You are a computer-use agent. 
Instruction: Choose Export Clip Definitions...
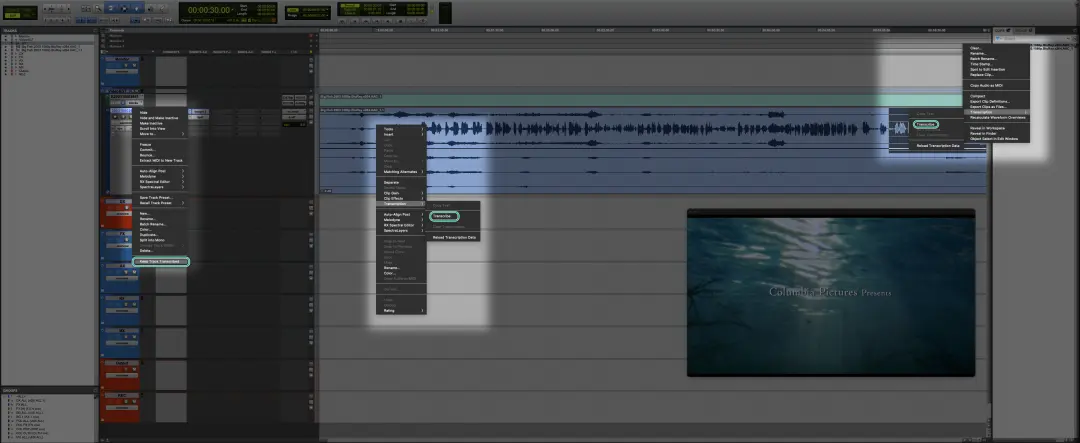point(996,102)
